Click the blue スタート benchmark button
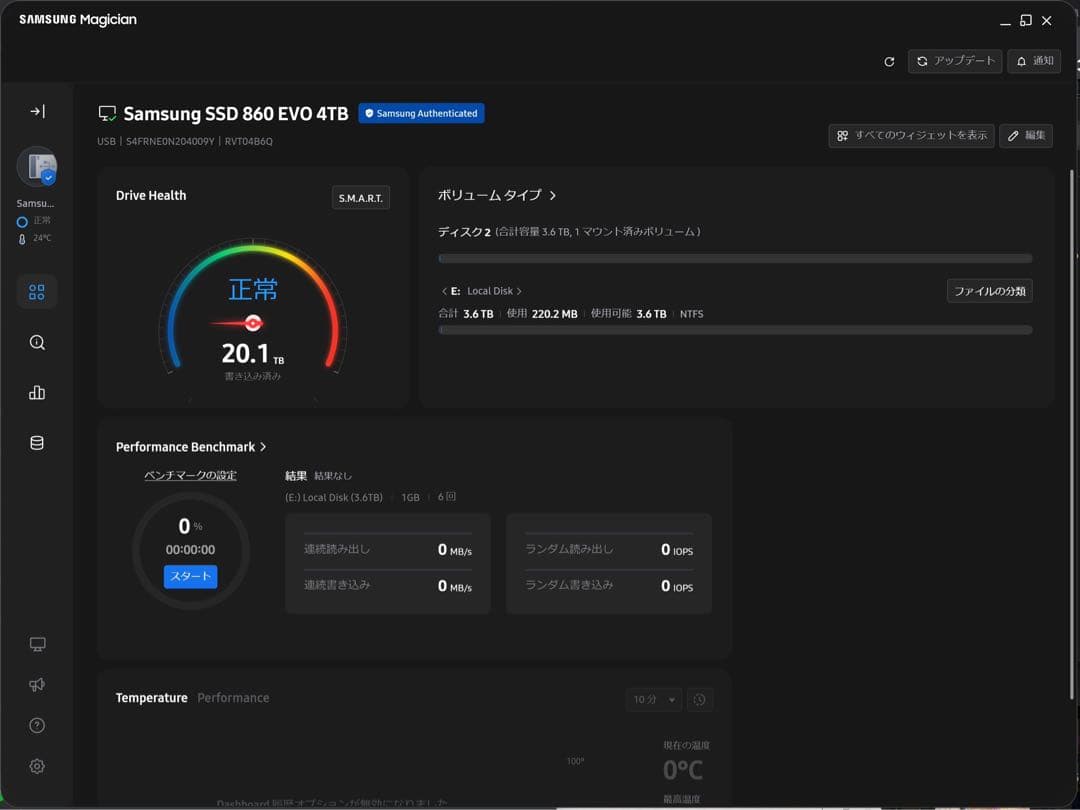 (191, 577)
